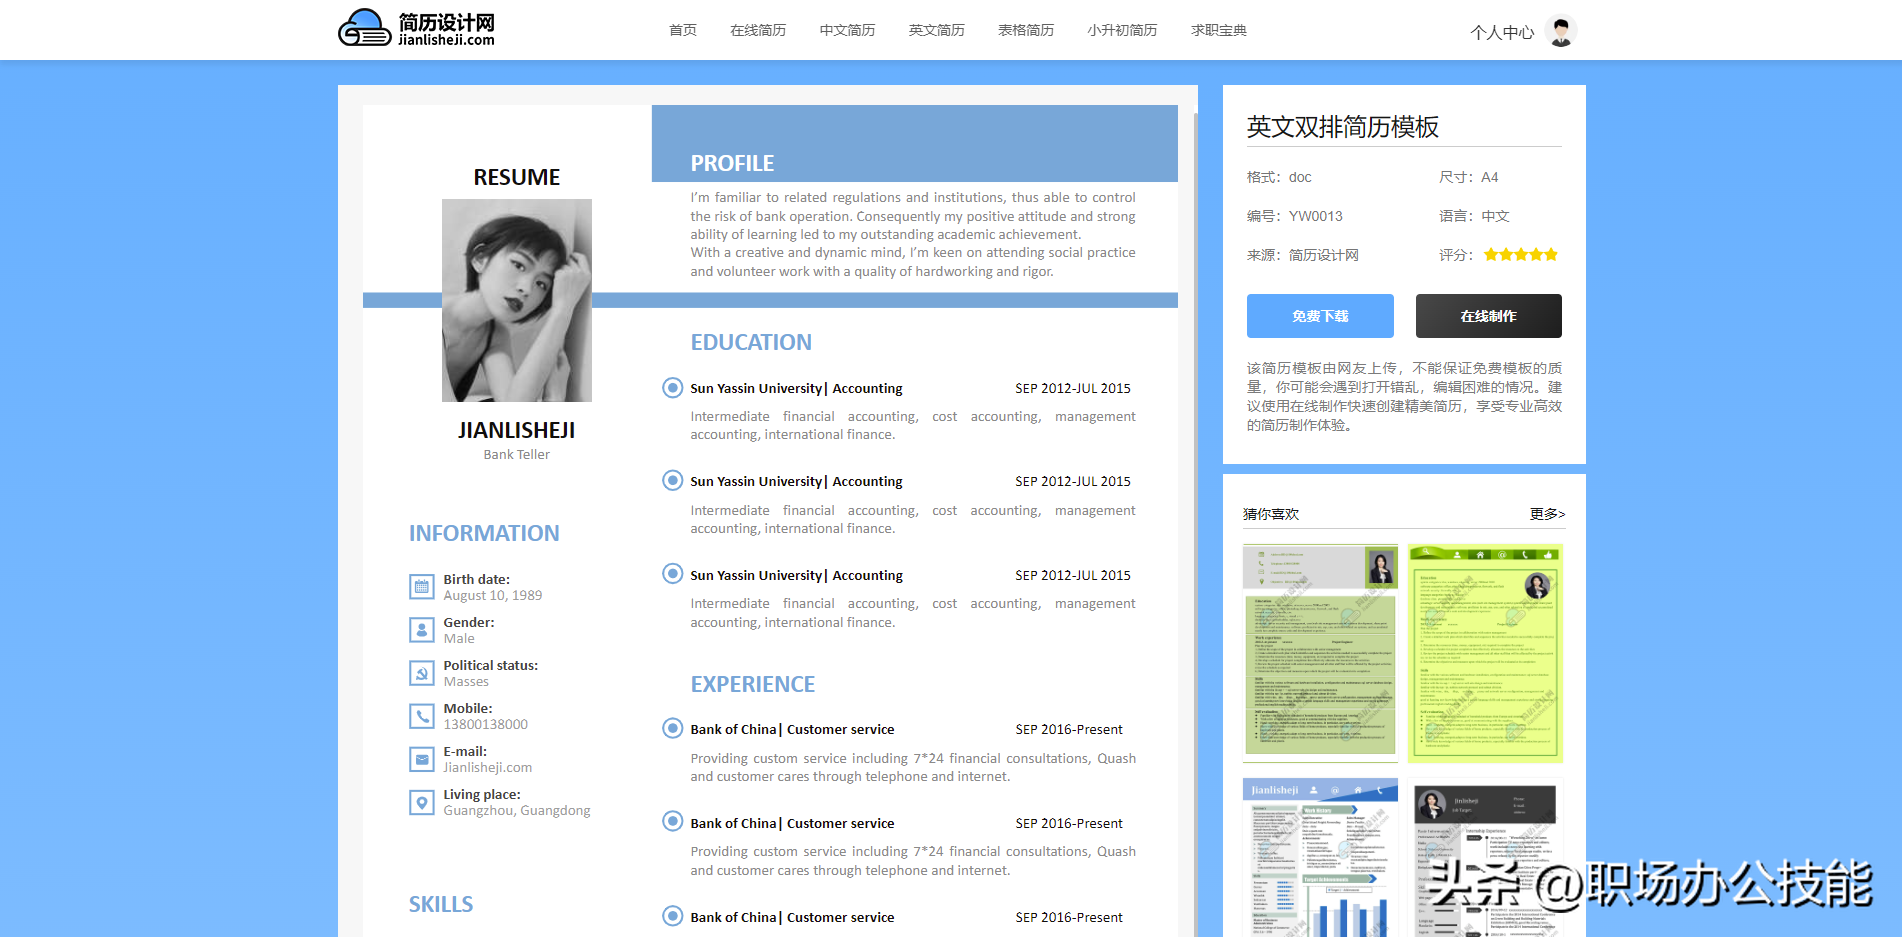Click the mobile phone icon

click(x=422, y=716)
